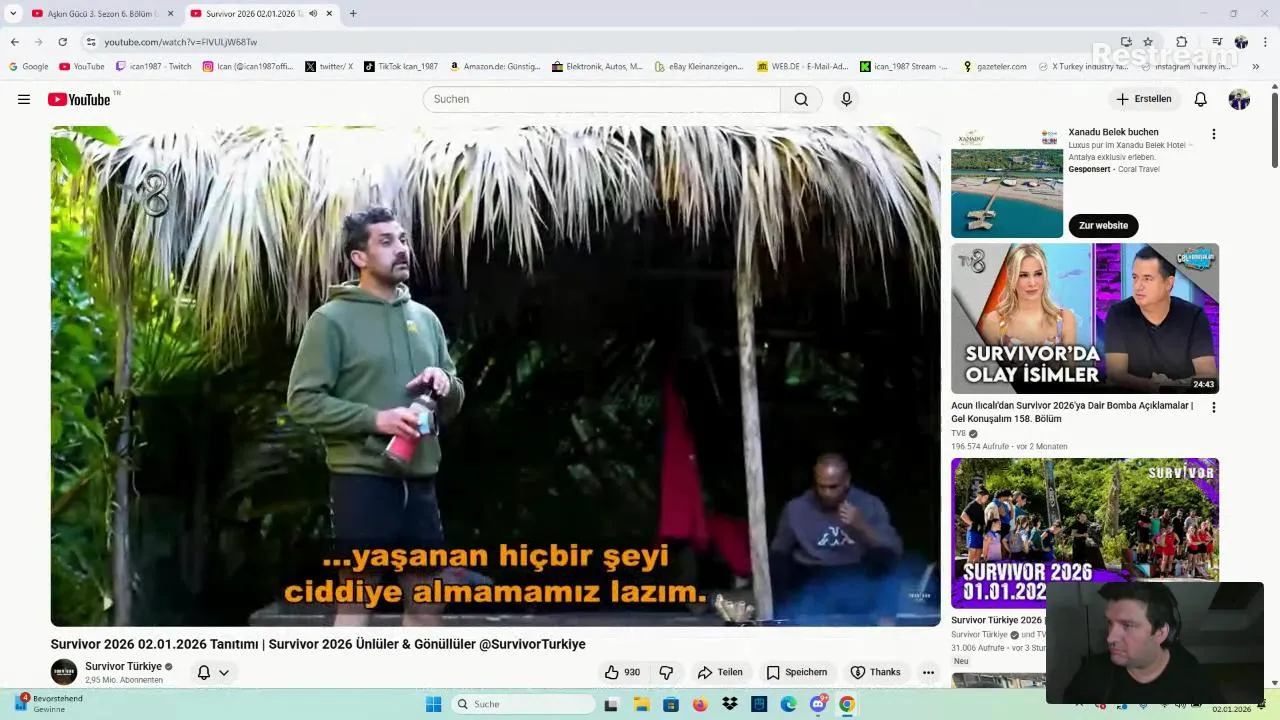Click the search magnifier button
Screen dimensions: 1280x720
tap(801, 99)
